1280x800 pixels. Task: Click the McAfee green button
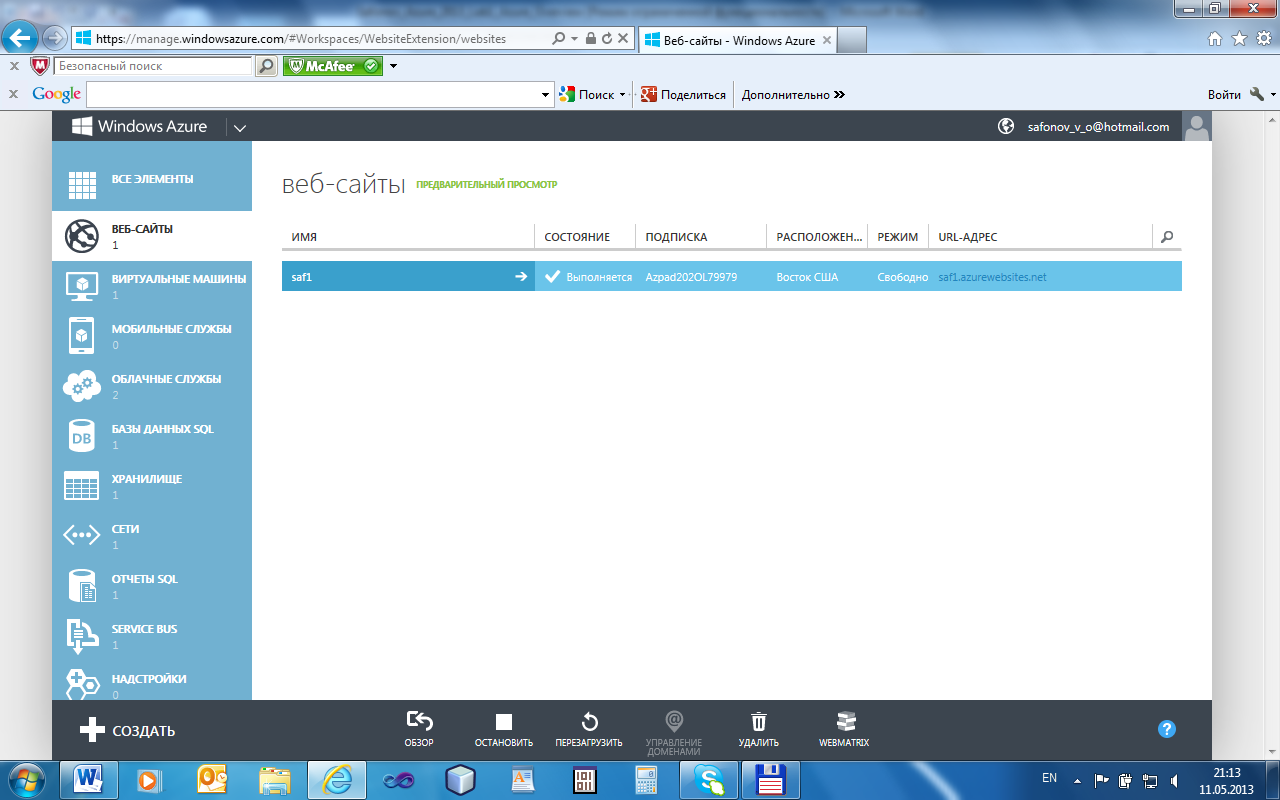tap(333, 66)
